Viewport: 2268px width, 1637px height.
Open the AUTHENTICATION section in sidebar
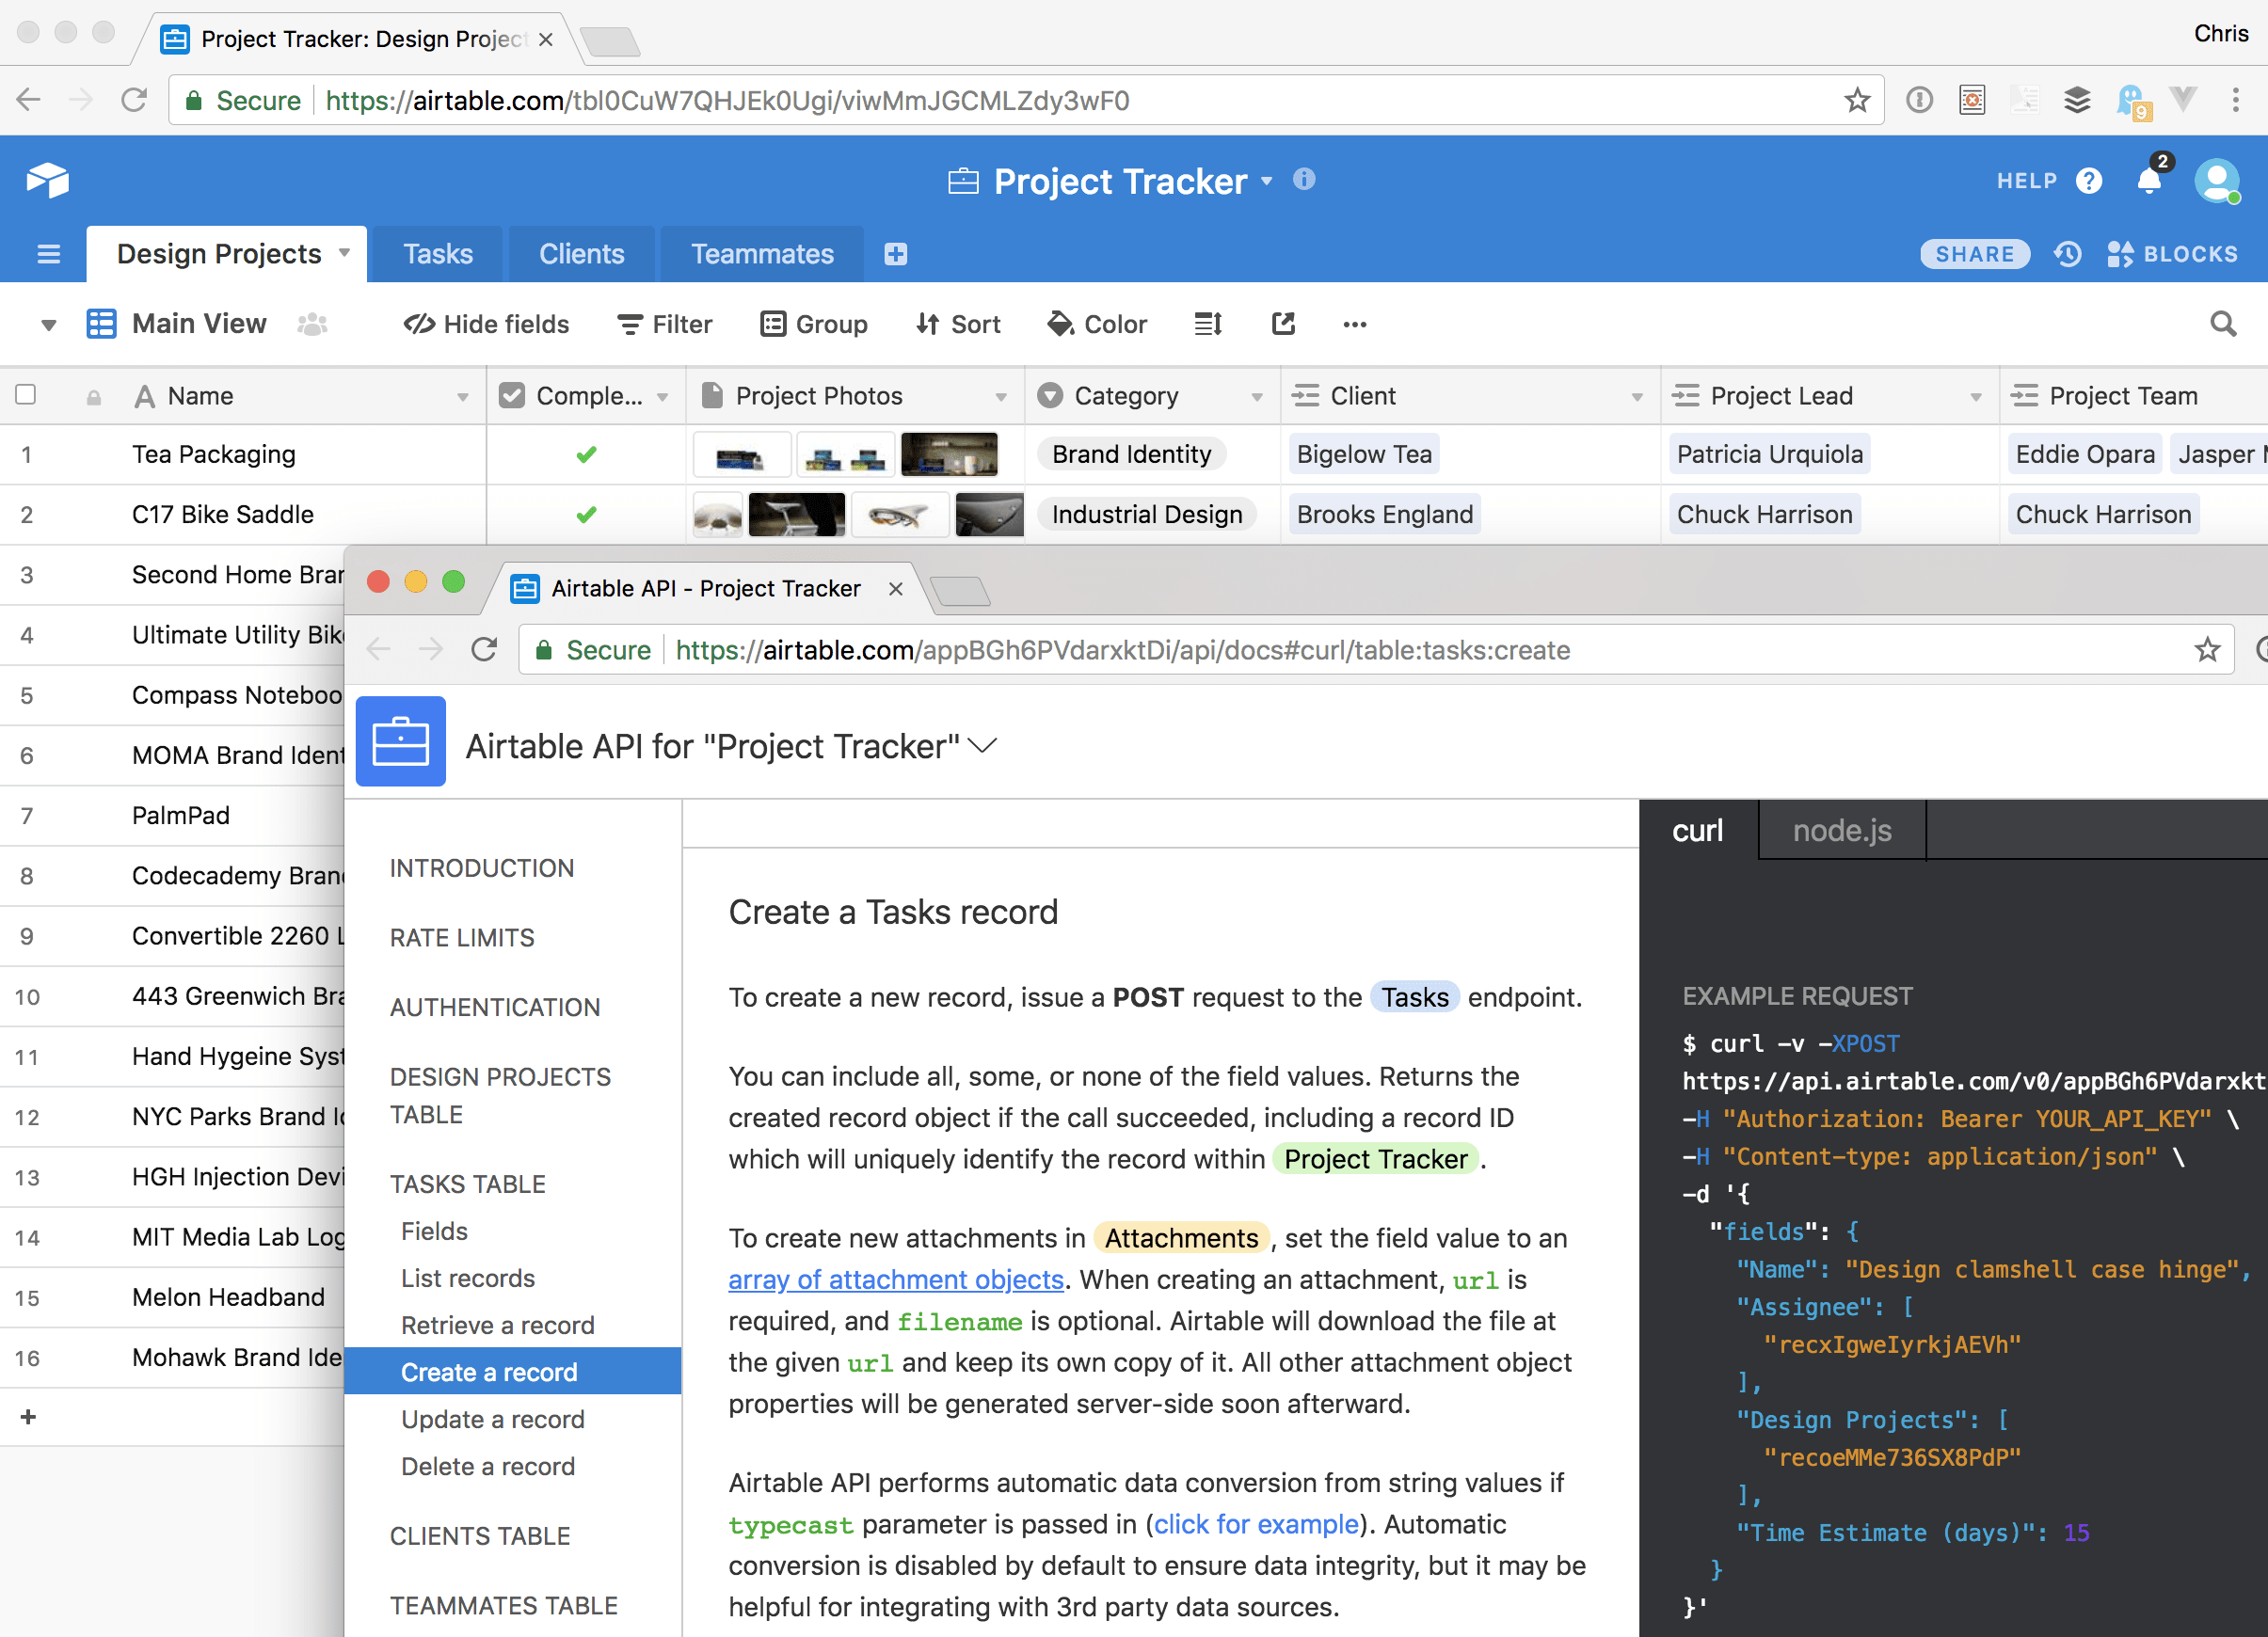click(495, 1007)
